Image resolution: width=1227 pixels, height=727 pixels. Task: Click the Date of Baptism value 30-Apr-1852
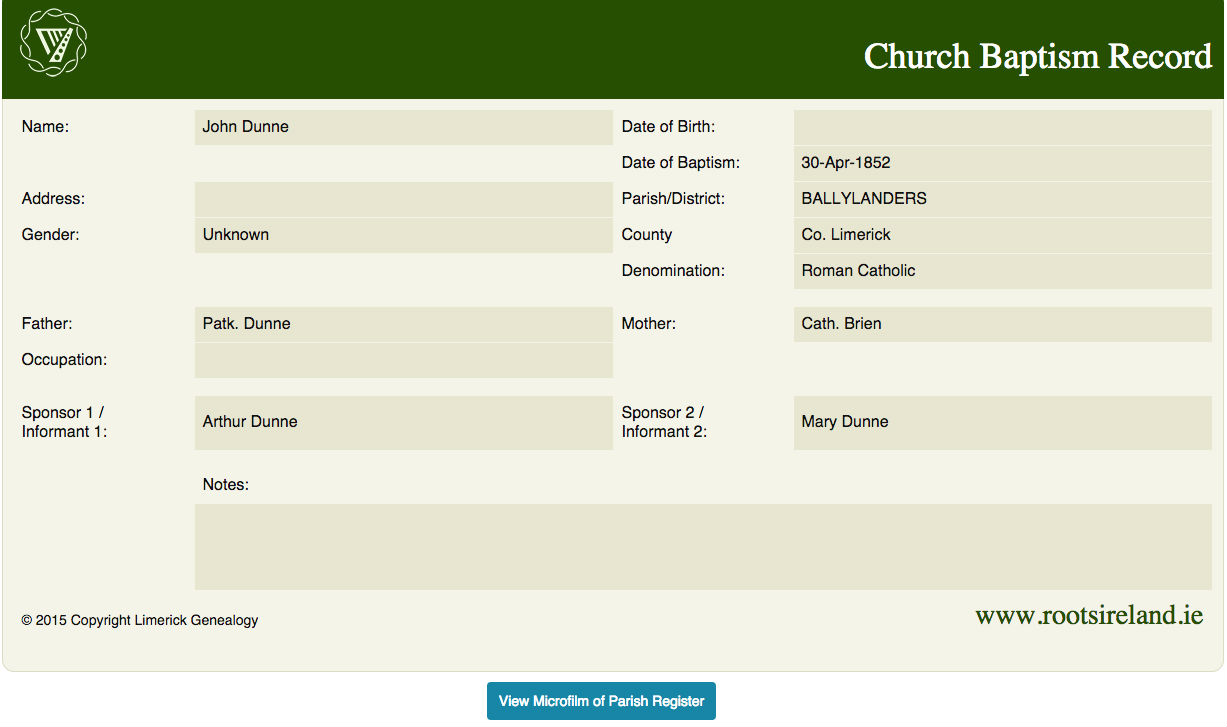pos(1002,163)
